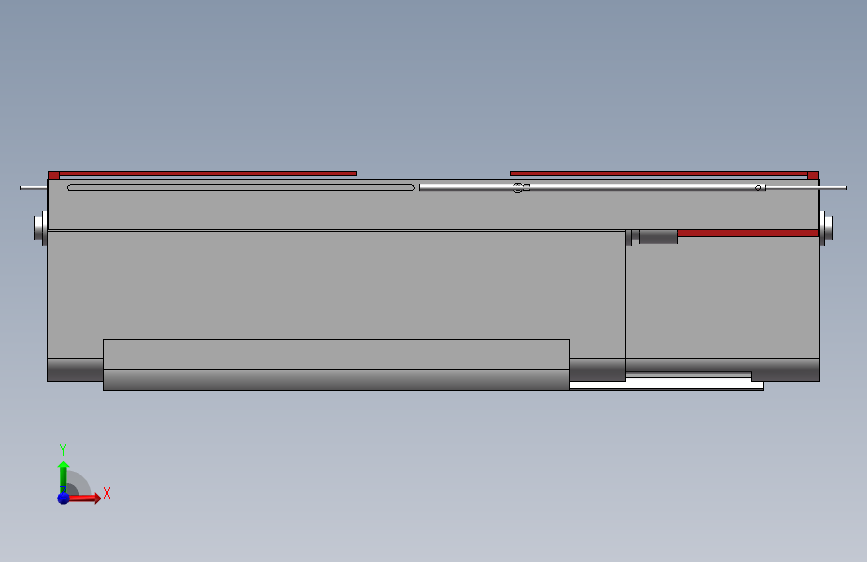This screenshot has height=562, width=867.
Task: Select the lower center raised panel face
Action: [x=336, y=354]
